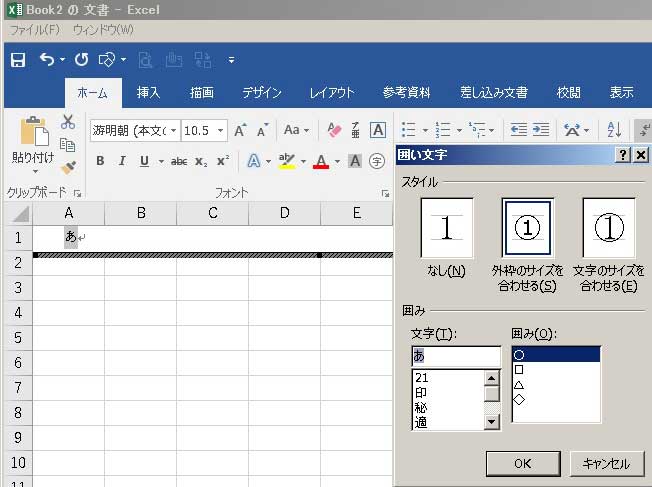Apply strikethrough formatting
Viewport: 652px width, 487px height.
click(179, 161)
